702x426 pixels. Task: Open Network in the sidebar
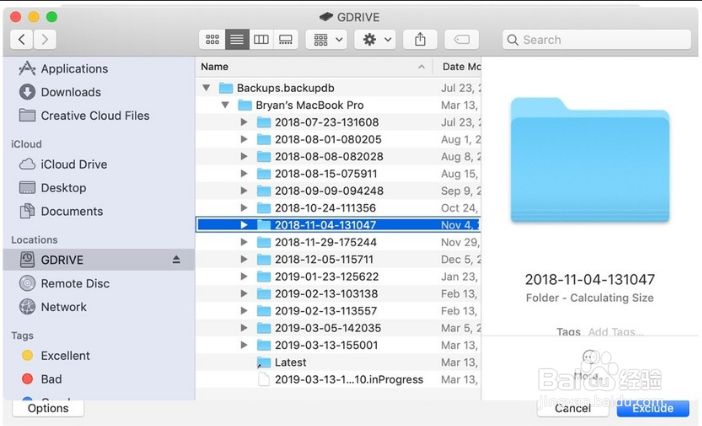point(53,307)
